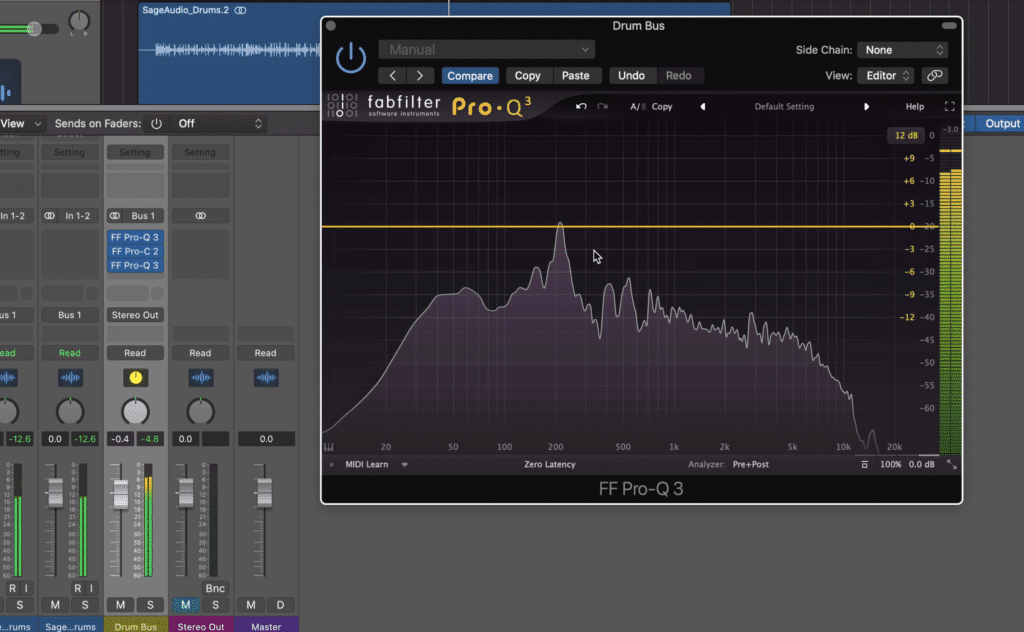The height and width of the screenshot is (632, 1024).
Task: Click the Paste button
Action: pyautogui.click(x=575, y=76)
